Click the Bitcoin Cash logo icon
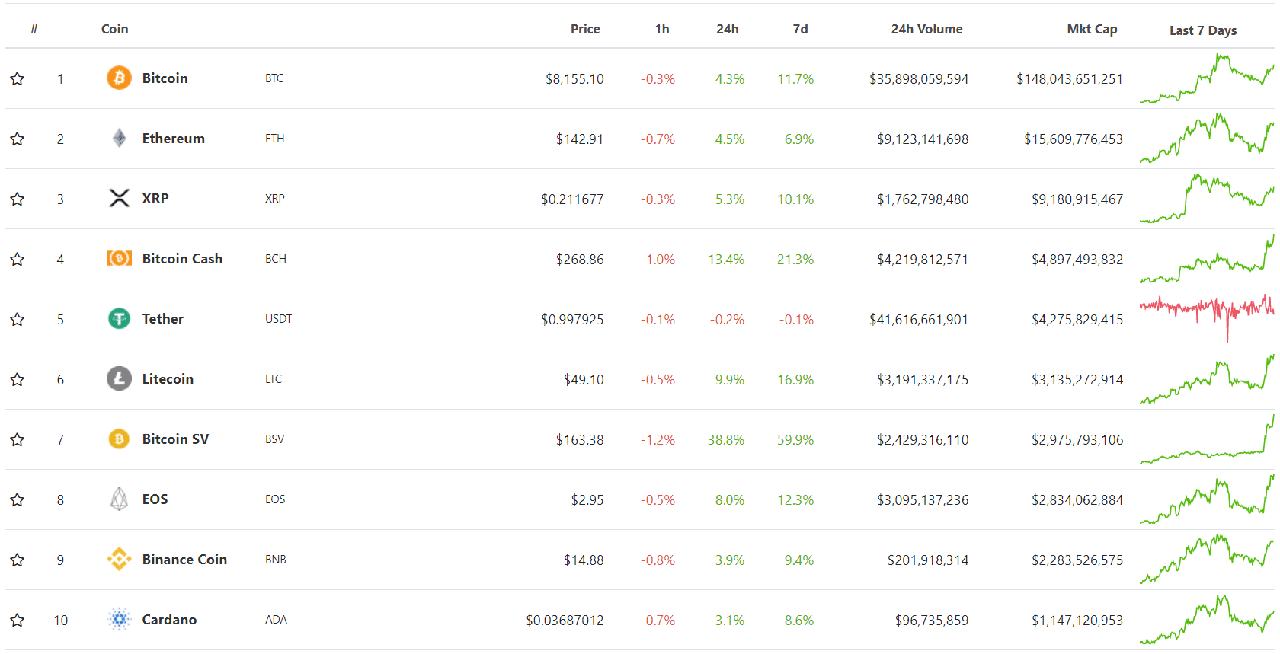The height and width of the screenshot is (654, 1280). 119,258
